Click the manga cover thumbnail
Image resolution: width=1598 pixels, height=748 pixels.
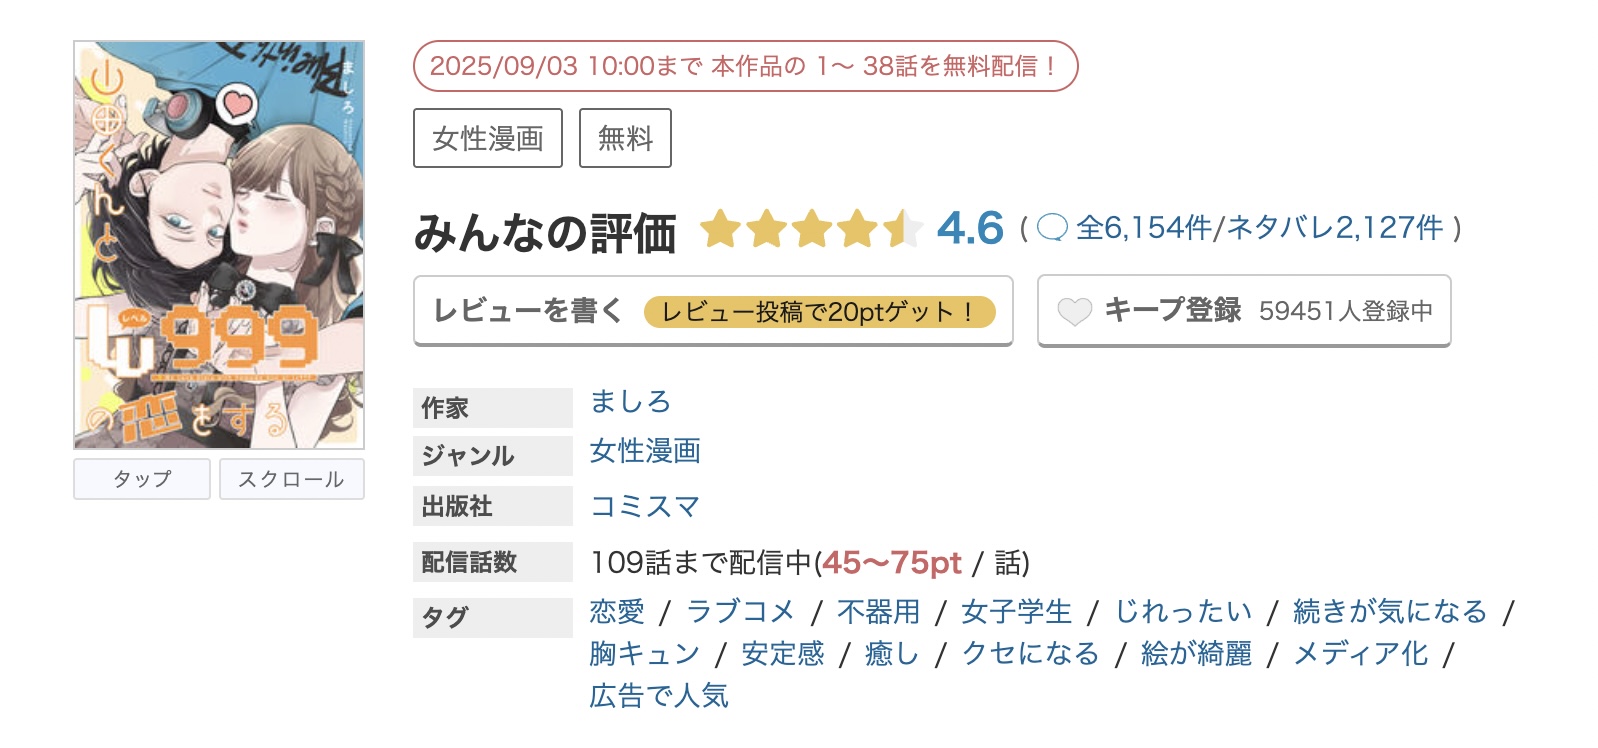216,240
